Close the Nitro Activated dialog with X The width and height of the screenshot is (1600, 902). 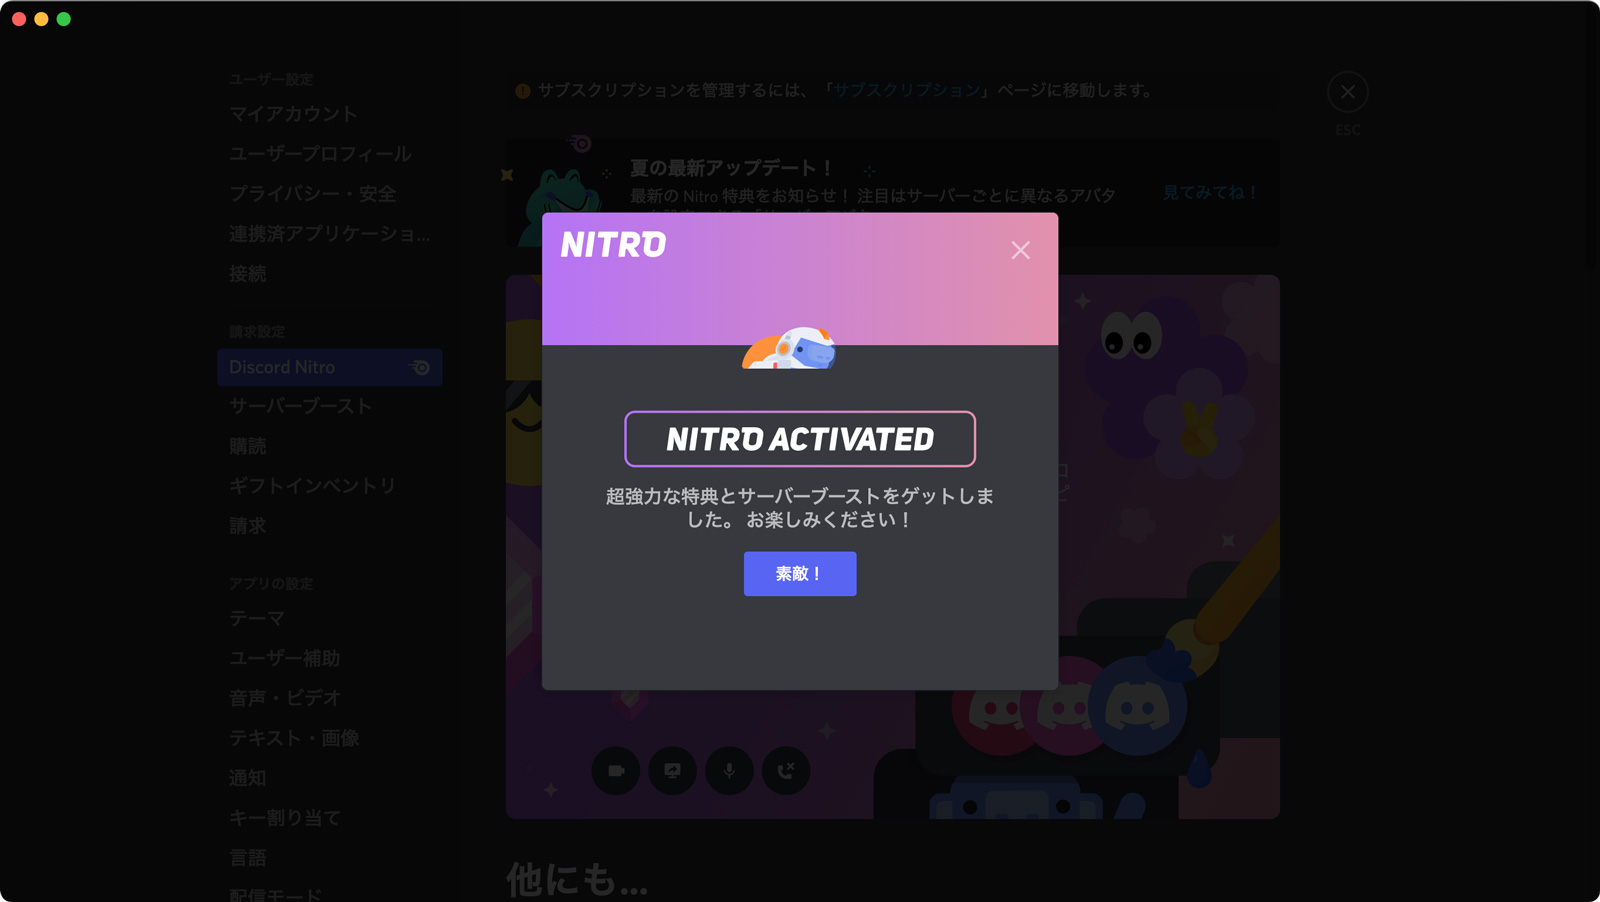coord(1020,250)
